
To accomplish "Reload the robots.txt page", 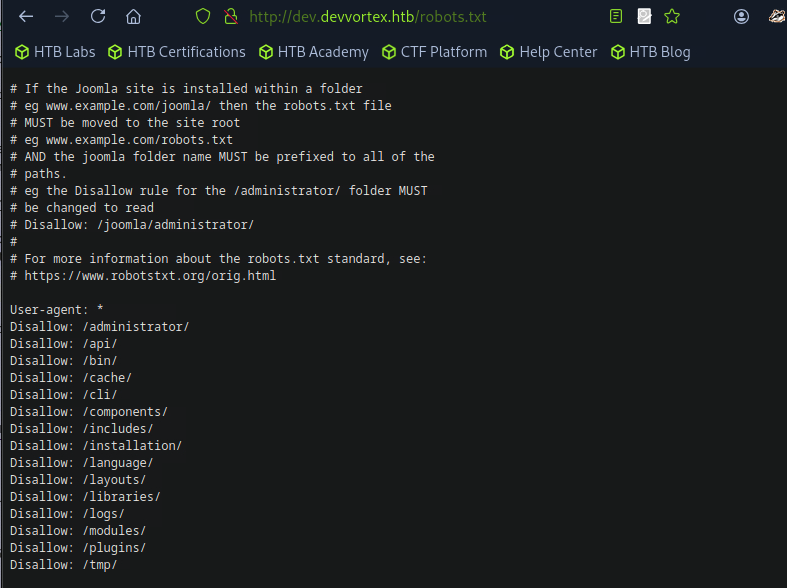I will click(x=98, y=17).
